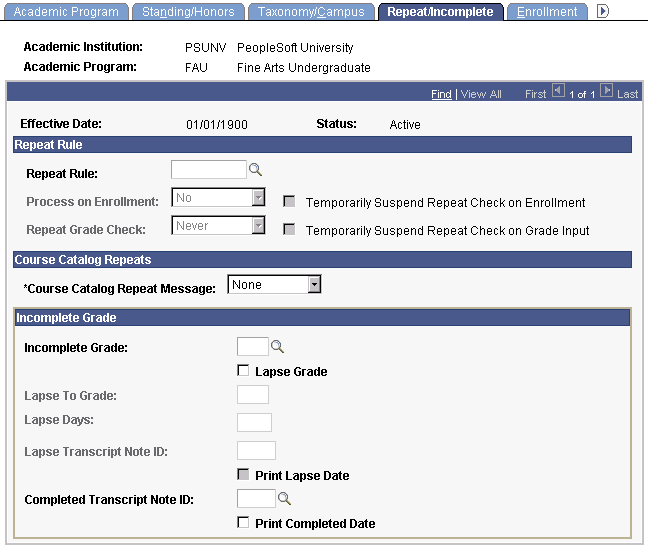The width and height of the screenshot is (648, 548).
Task: Click the Lapse Days field
Action: (254, 422)
